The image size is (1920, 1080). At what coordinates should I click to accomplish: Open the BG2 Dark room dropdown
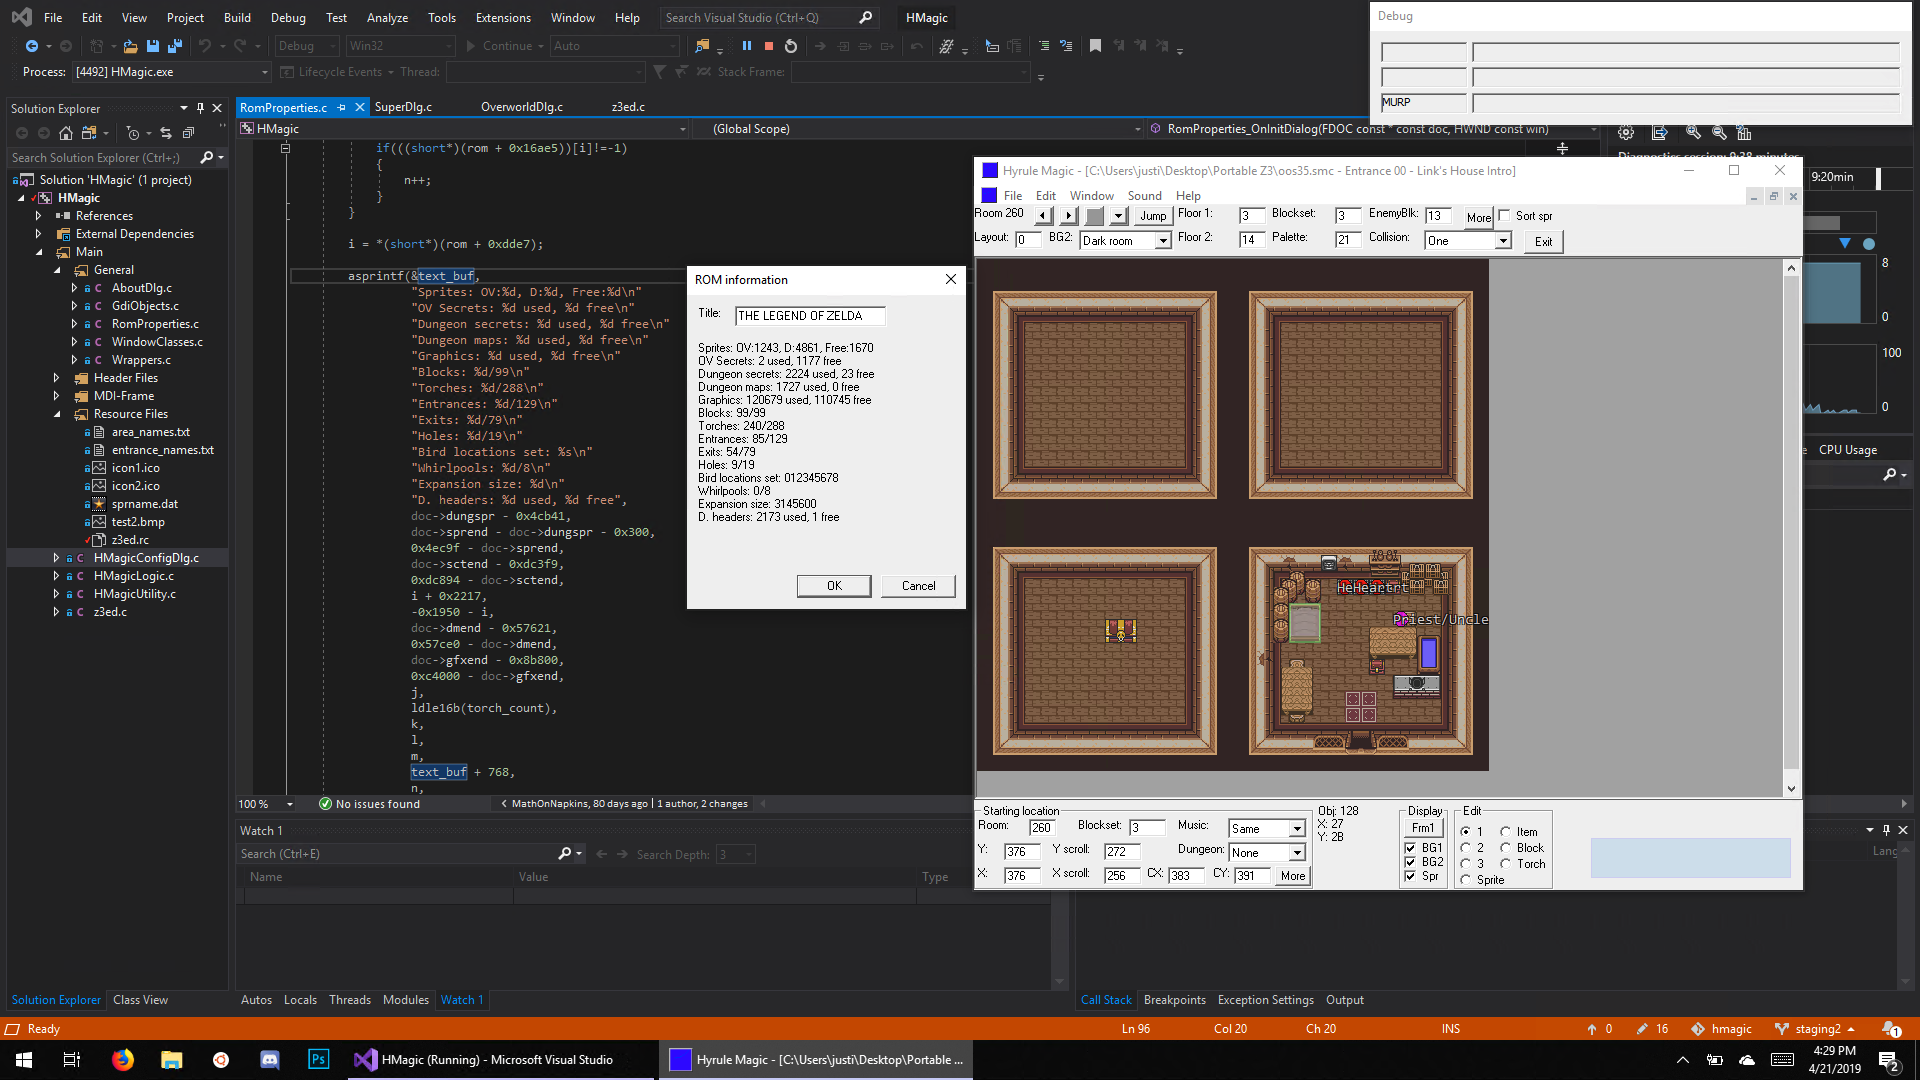pos(1162,241)
